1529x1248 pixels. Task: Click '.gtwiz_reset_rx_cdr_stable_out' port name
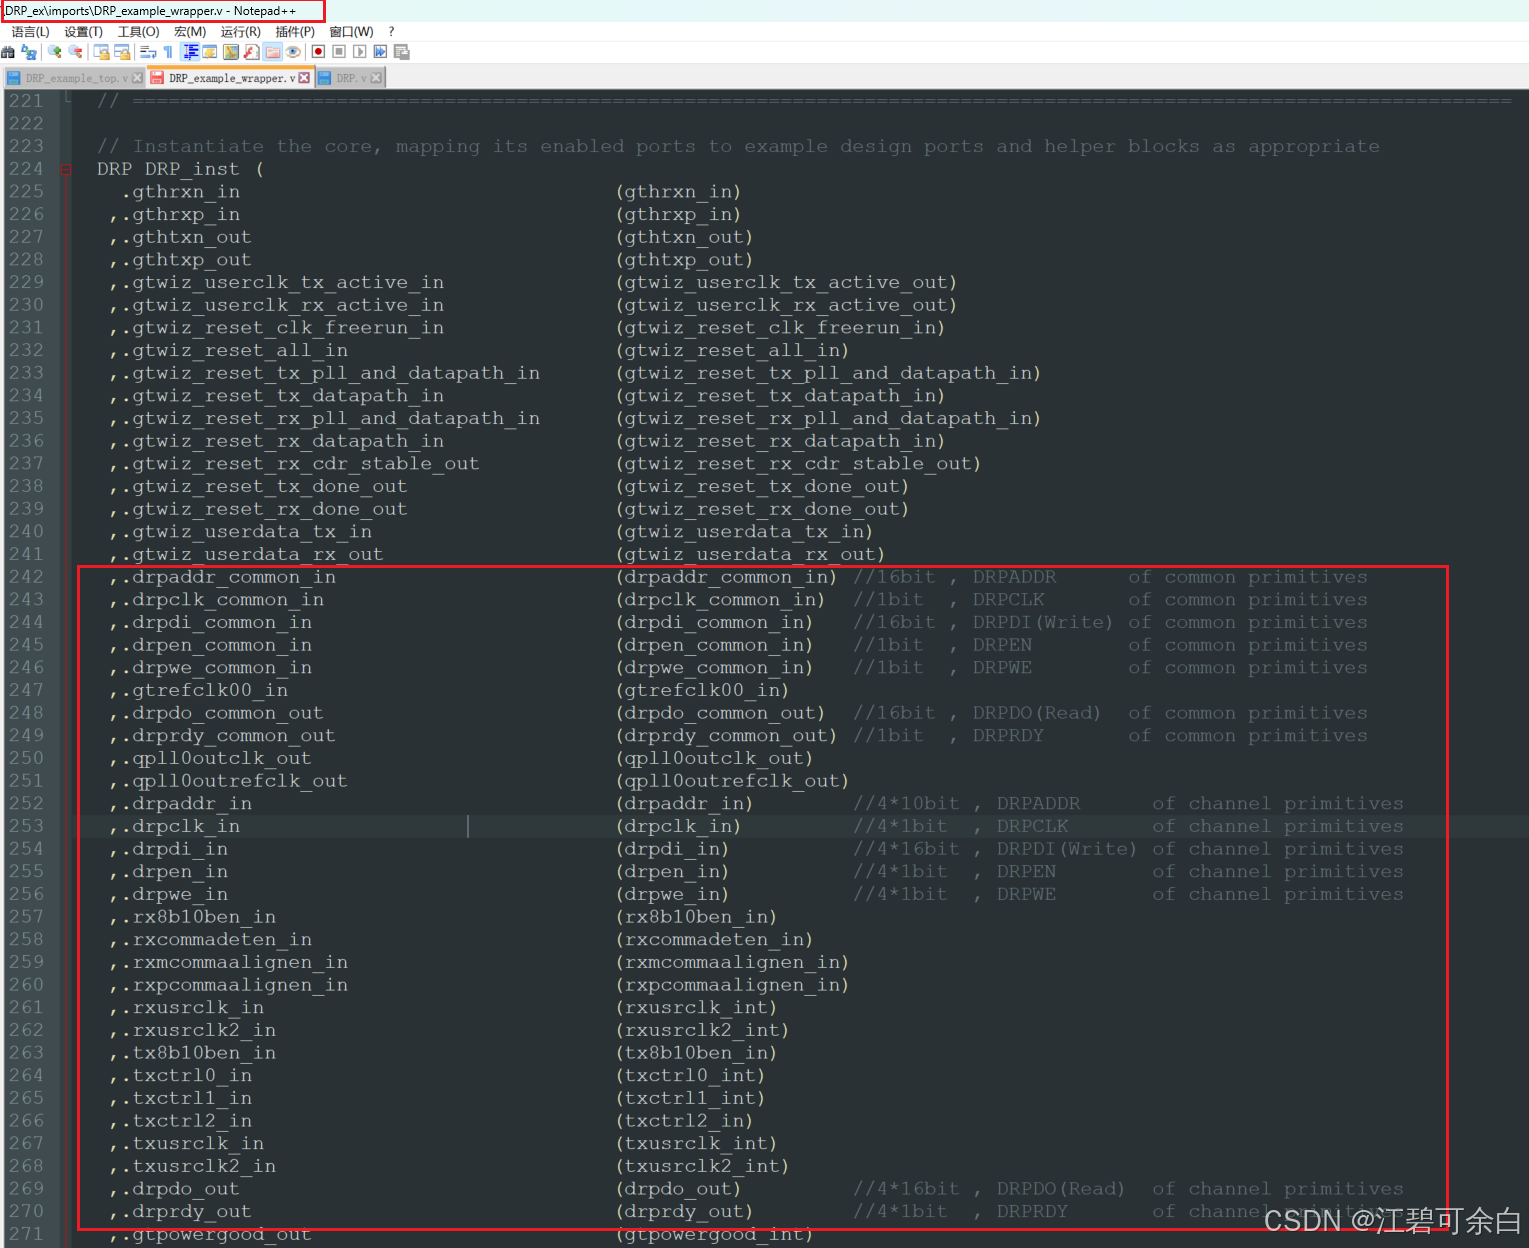click(300, 464)
